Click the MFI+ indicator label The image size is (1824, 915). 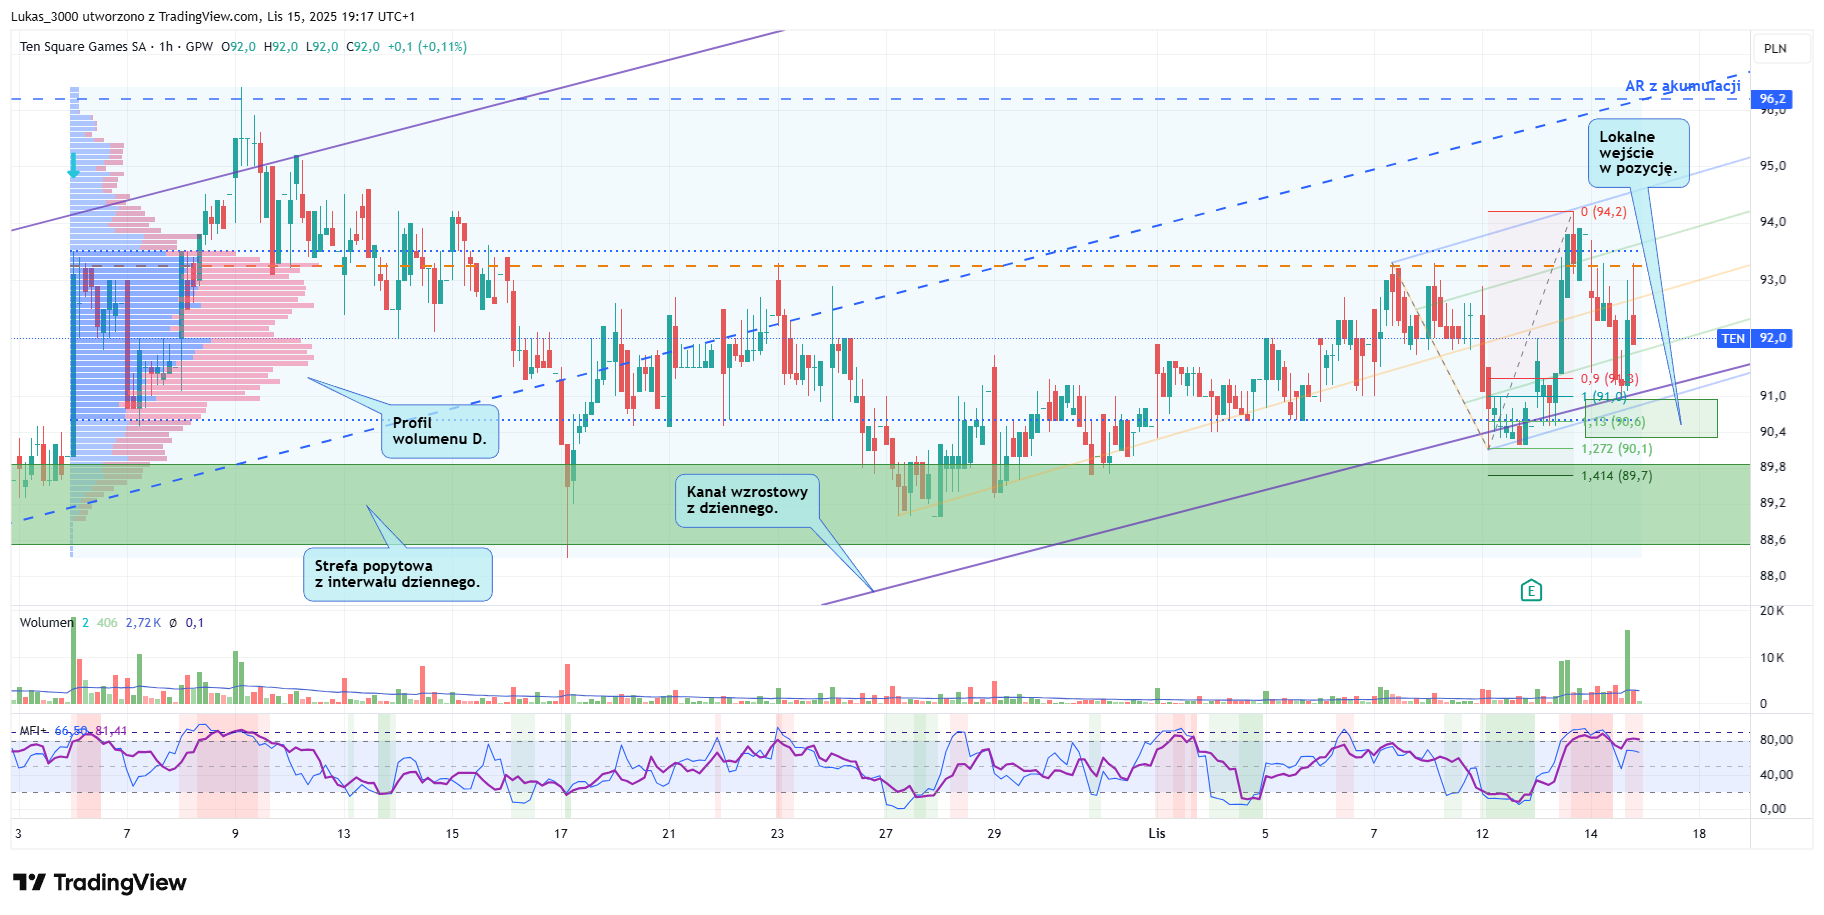tap(33, 731)
